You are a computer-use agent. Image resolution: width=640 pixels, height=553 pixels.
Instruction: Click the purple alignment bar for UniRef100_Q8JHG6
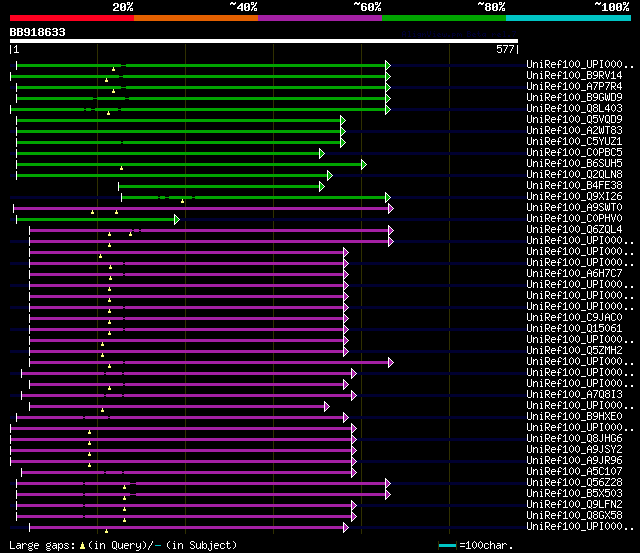pos(181,440)
